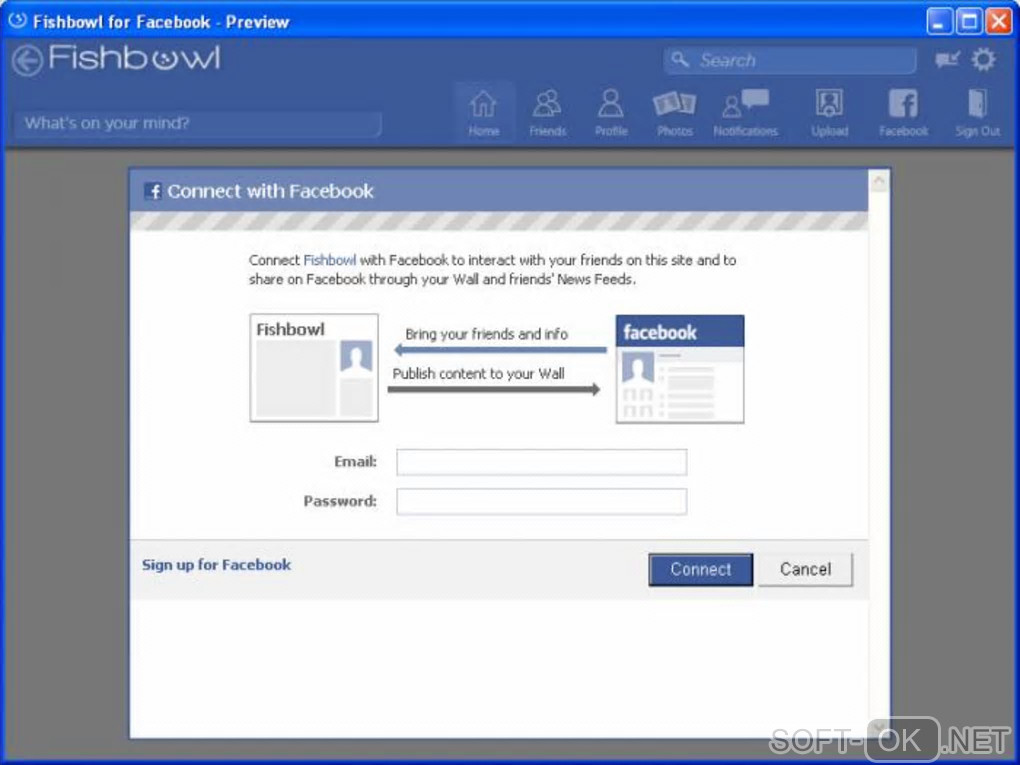The height and width of the screenshot is (765, 1020).
Task: Click the Fishbowl page preview thumbnail
Action: (x=314, y=368)
